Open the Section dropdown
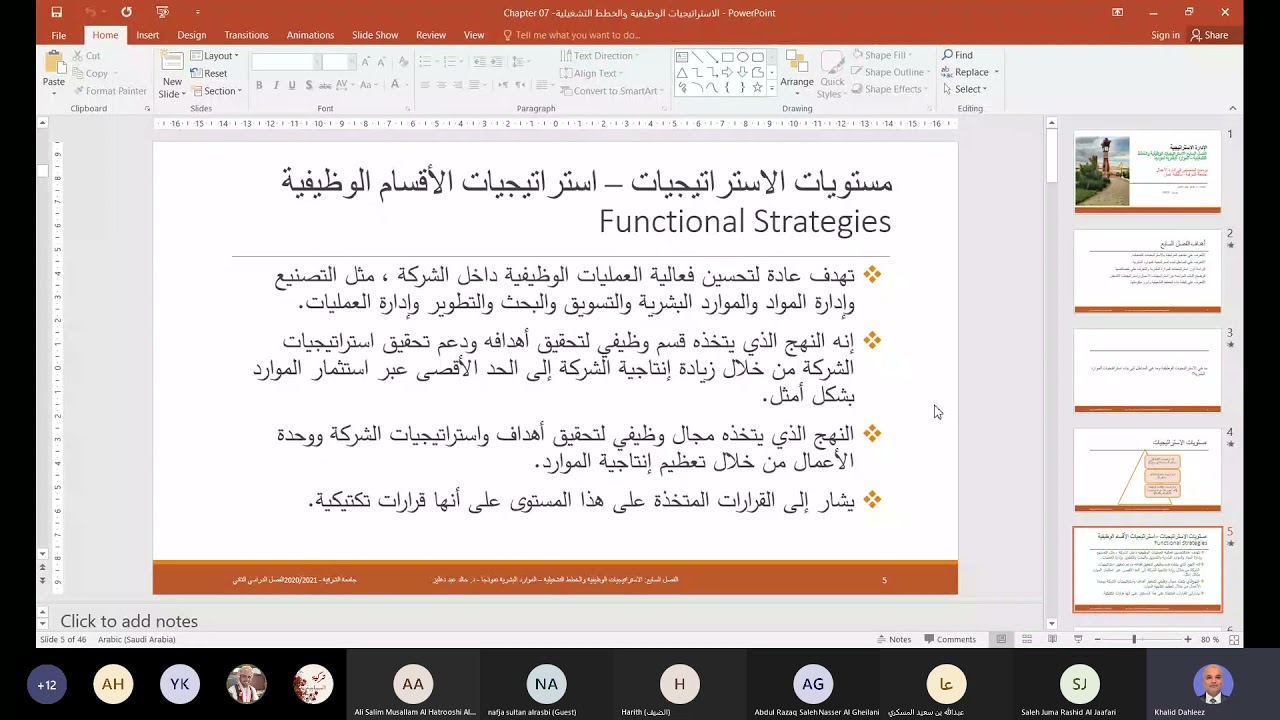This screenshot has width=1280, height=720. (x=217, y=91)
